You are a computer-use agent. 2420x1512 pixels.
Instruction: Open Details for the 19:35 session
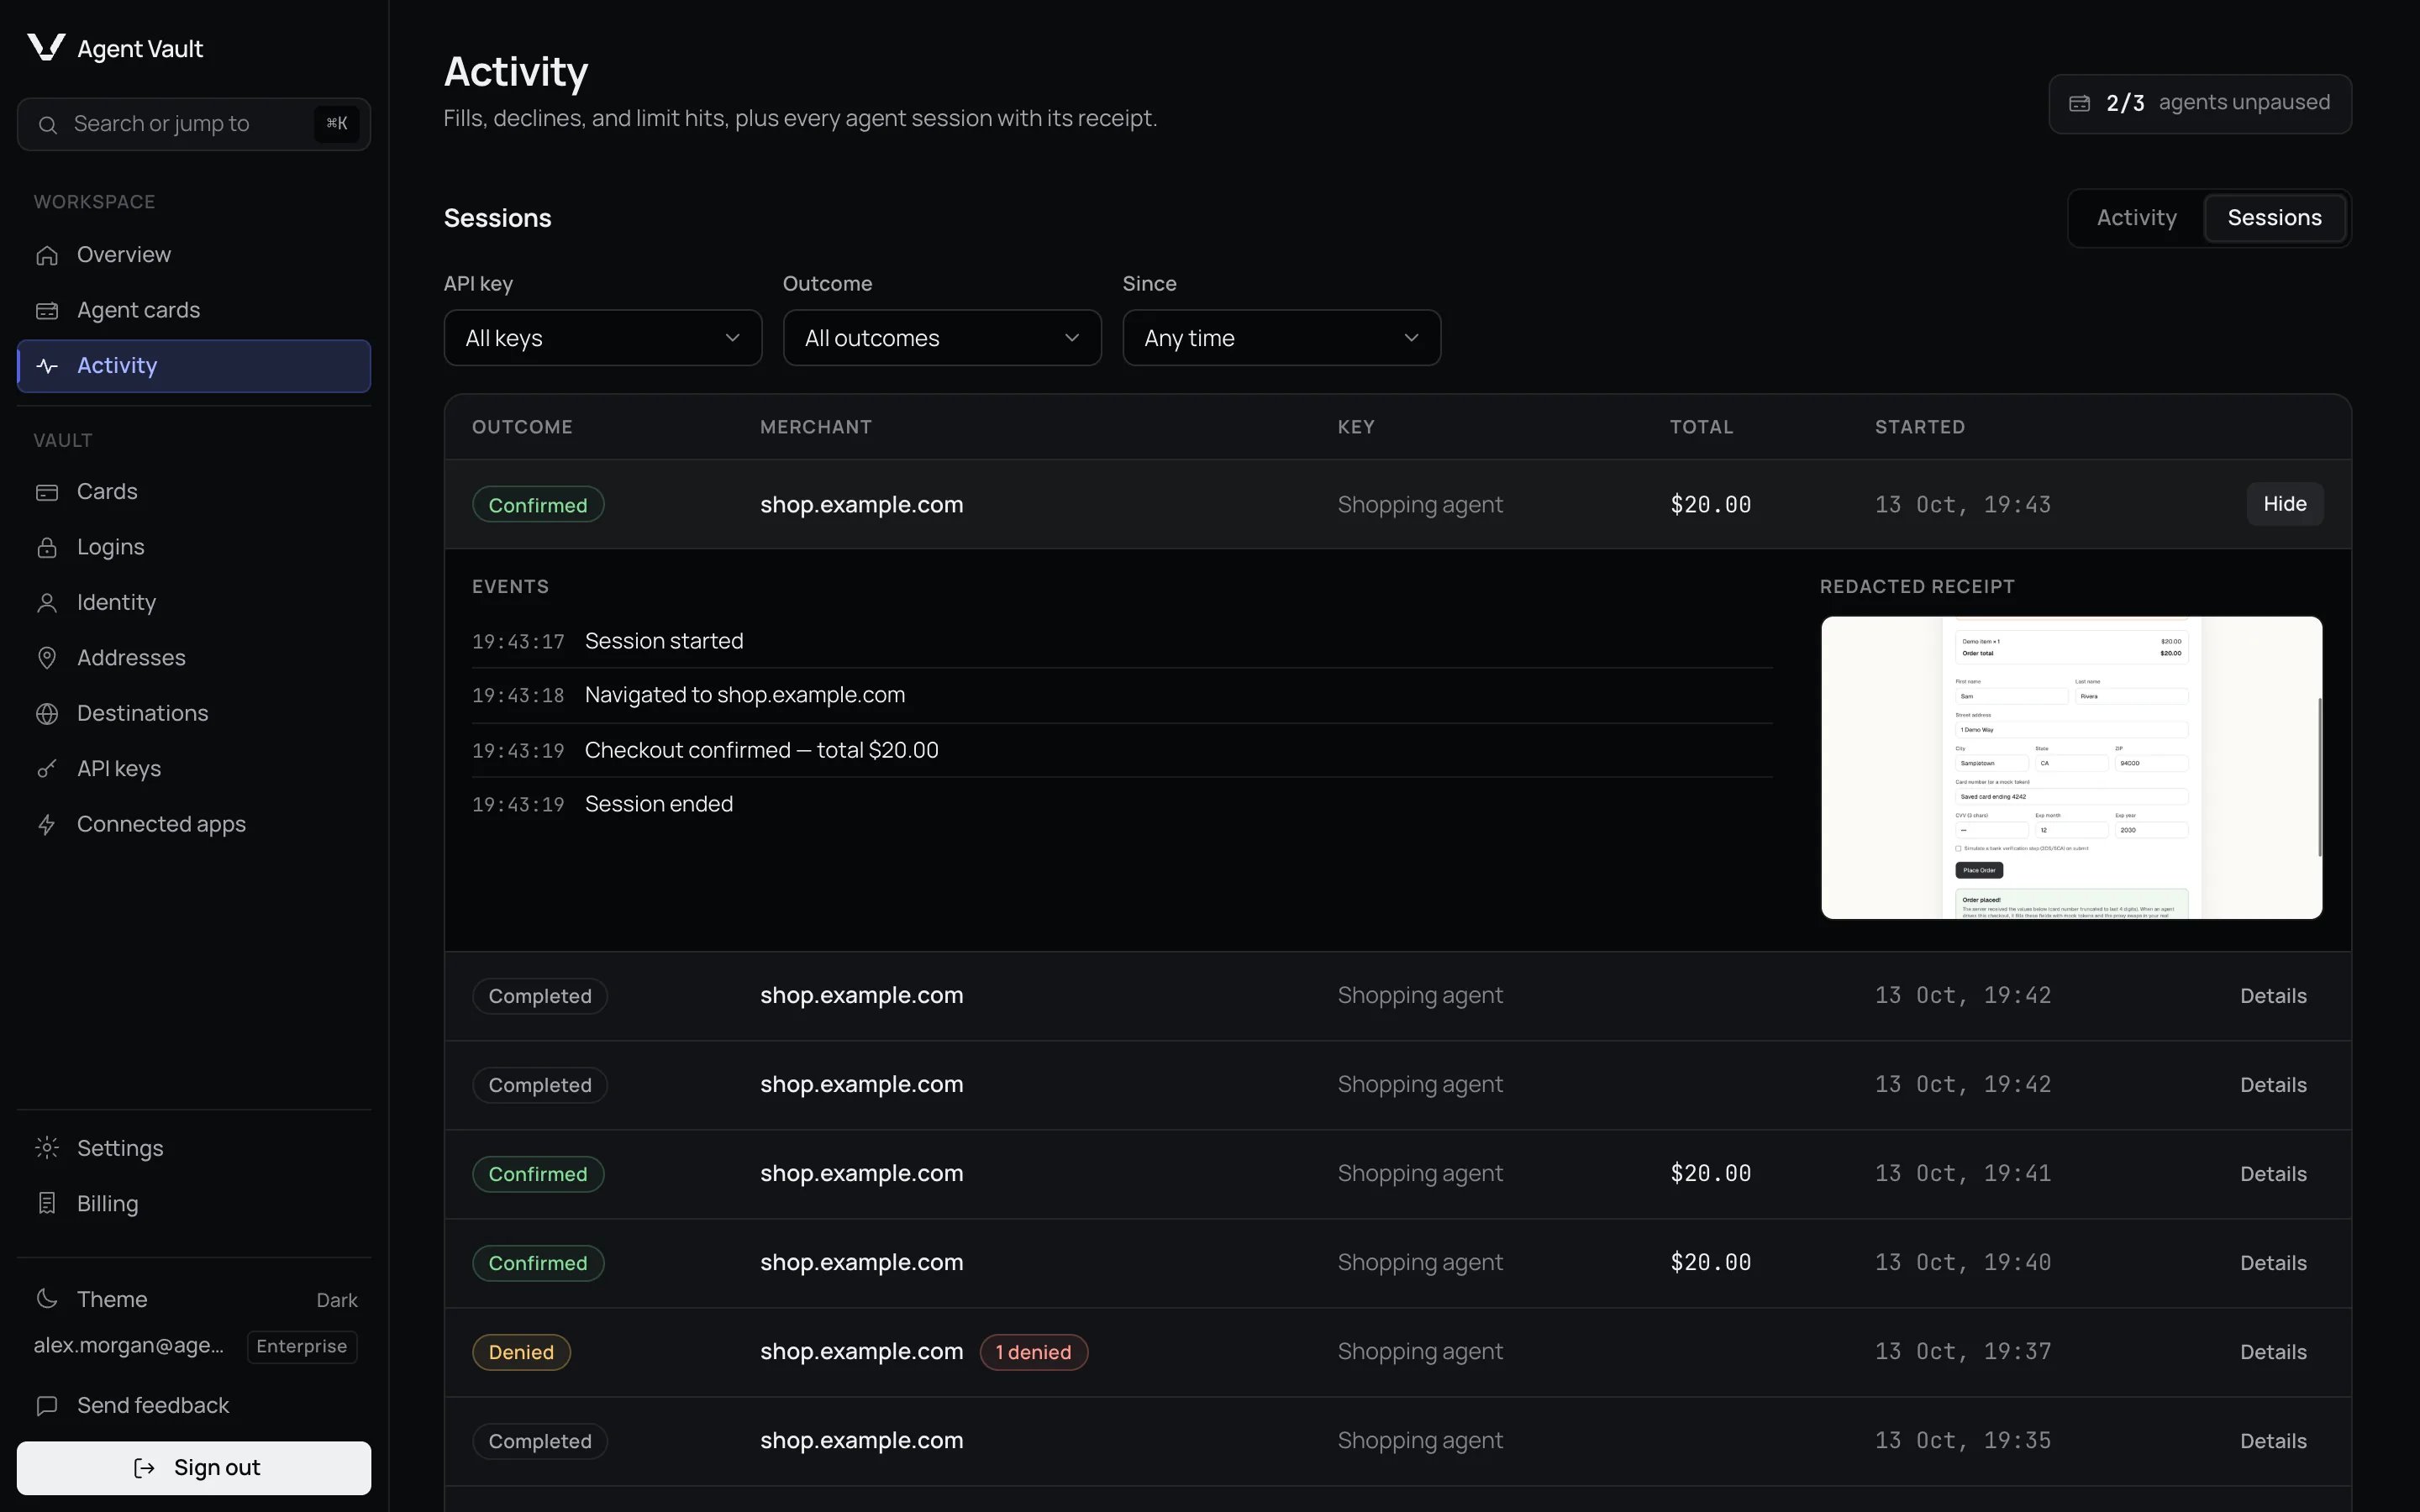(x=2273, y=1441)
